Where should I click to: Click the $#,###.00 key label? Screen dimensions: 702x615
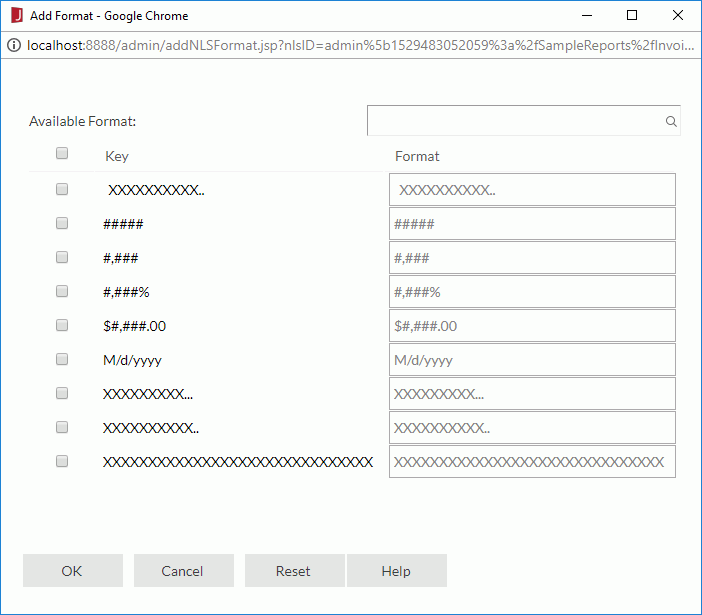coord(134,326)
